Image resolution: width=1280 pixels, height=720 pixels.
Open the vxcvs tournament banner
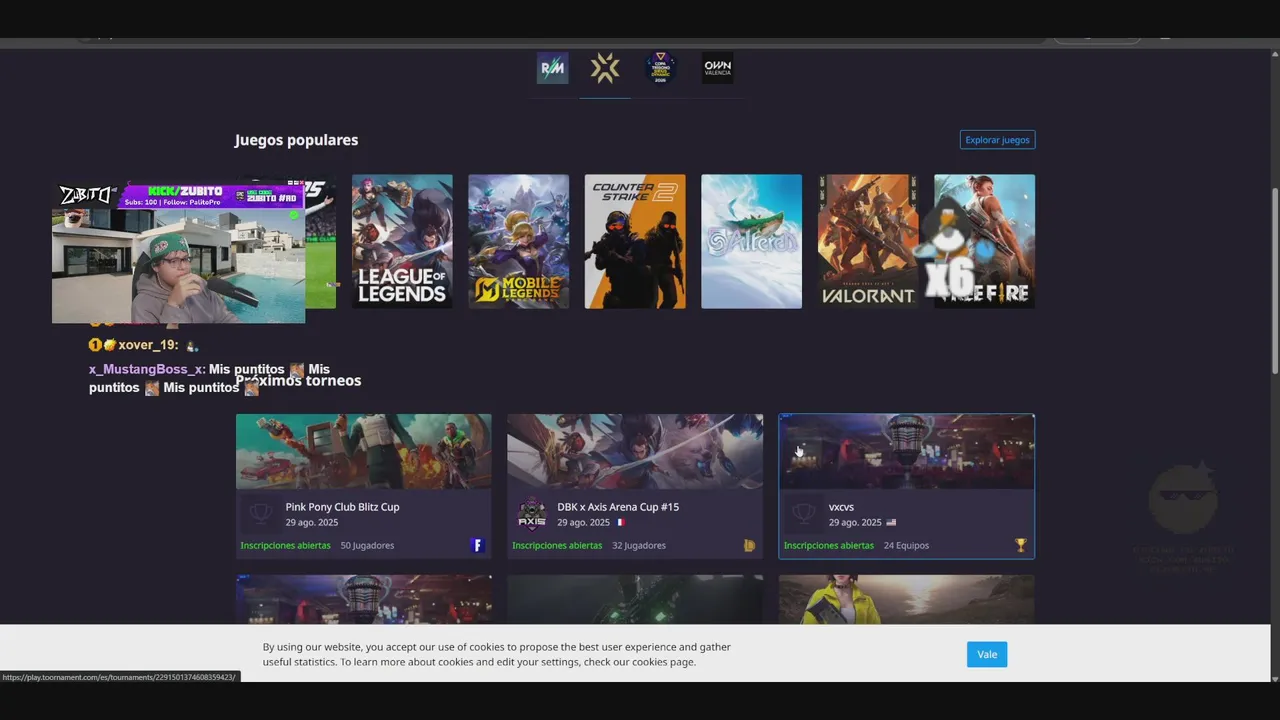pyautogui.click(x=906, y=452)
